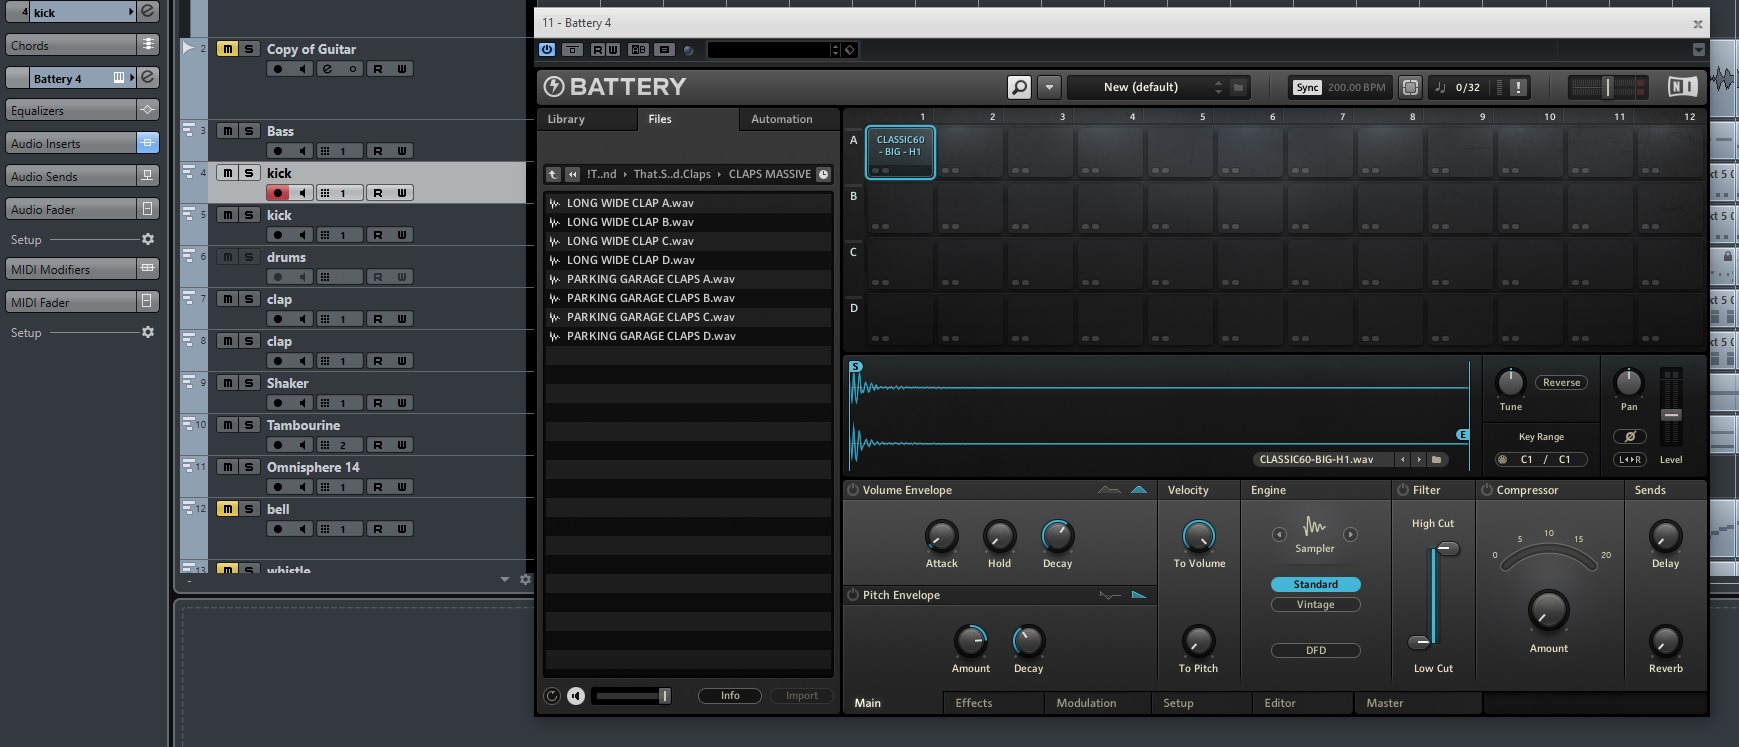The height and width of the screenshot is (747, 1739).
Task: Open the Battery main menu dropdown arrow
Action: click(x=1049, y=87)
